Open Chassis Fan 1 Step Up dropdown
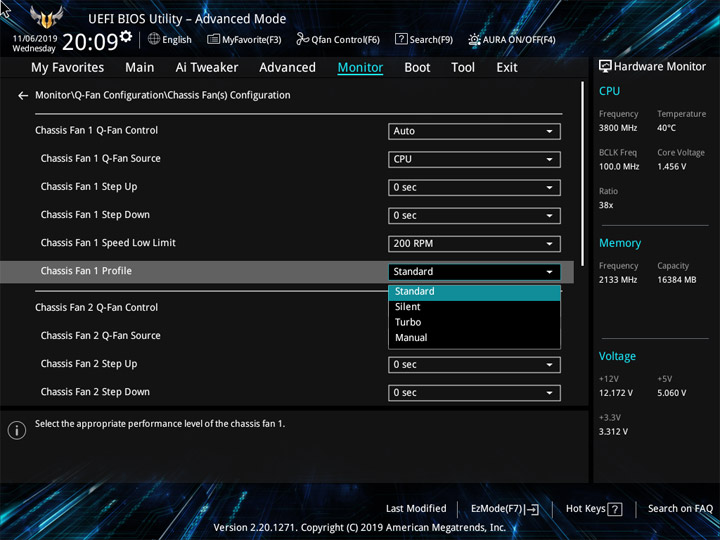 (474, 187)
